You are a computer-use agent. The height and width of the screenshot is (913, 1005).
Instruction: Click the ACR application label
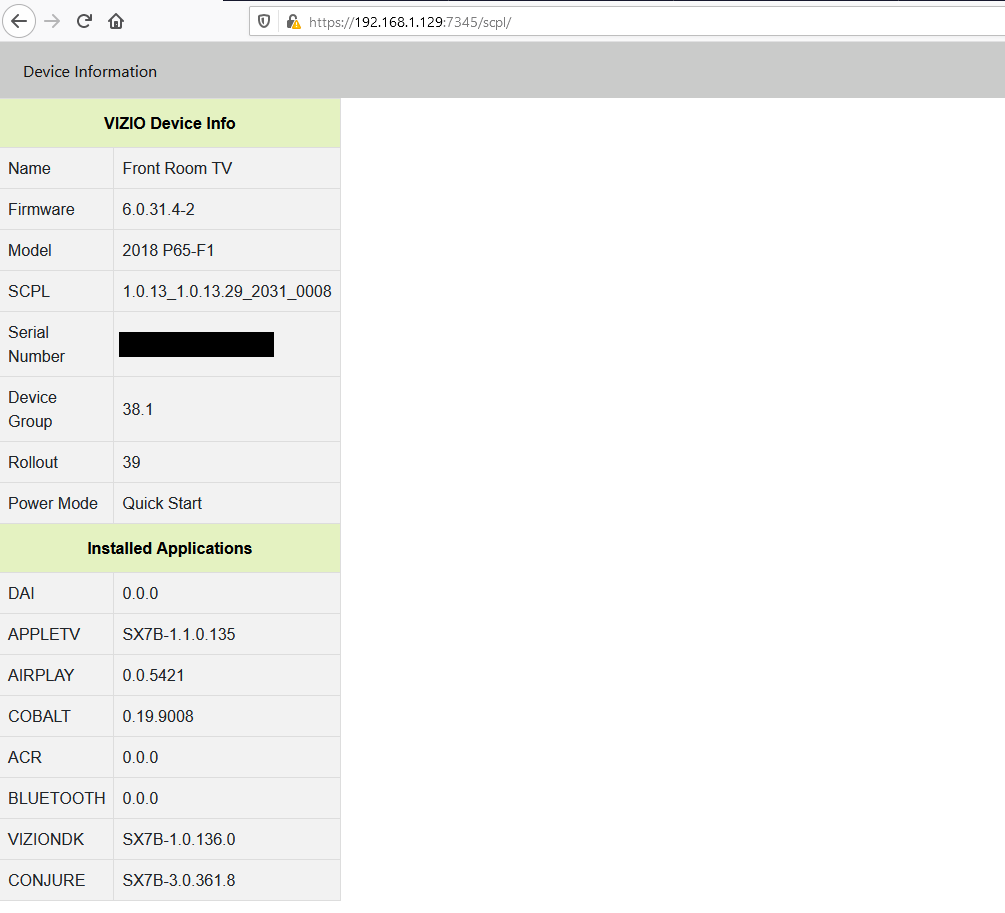click(24, 757)
